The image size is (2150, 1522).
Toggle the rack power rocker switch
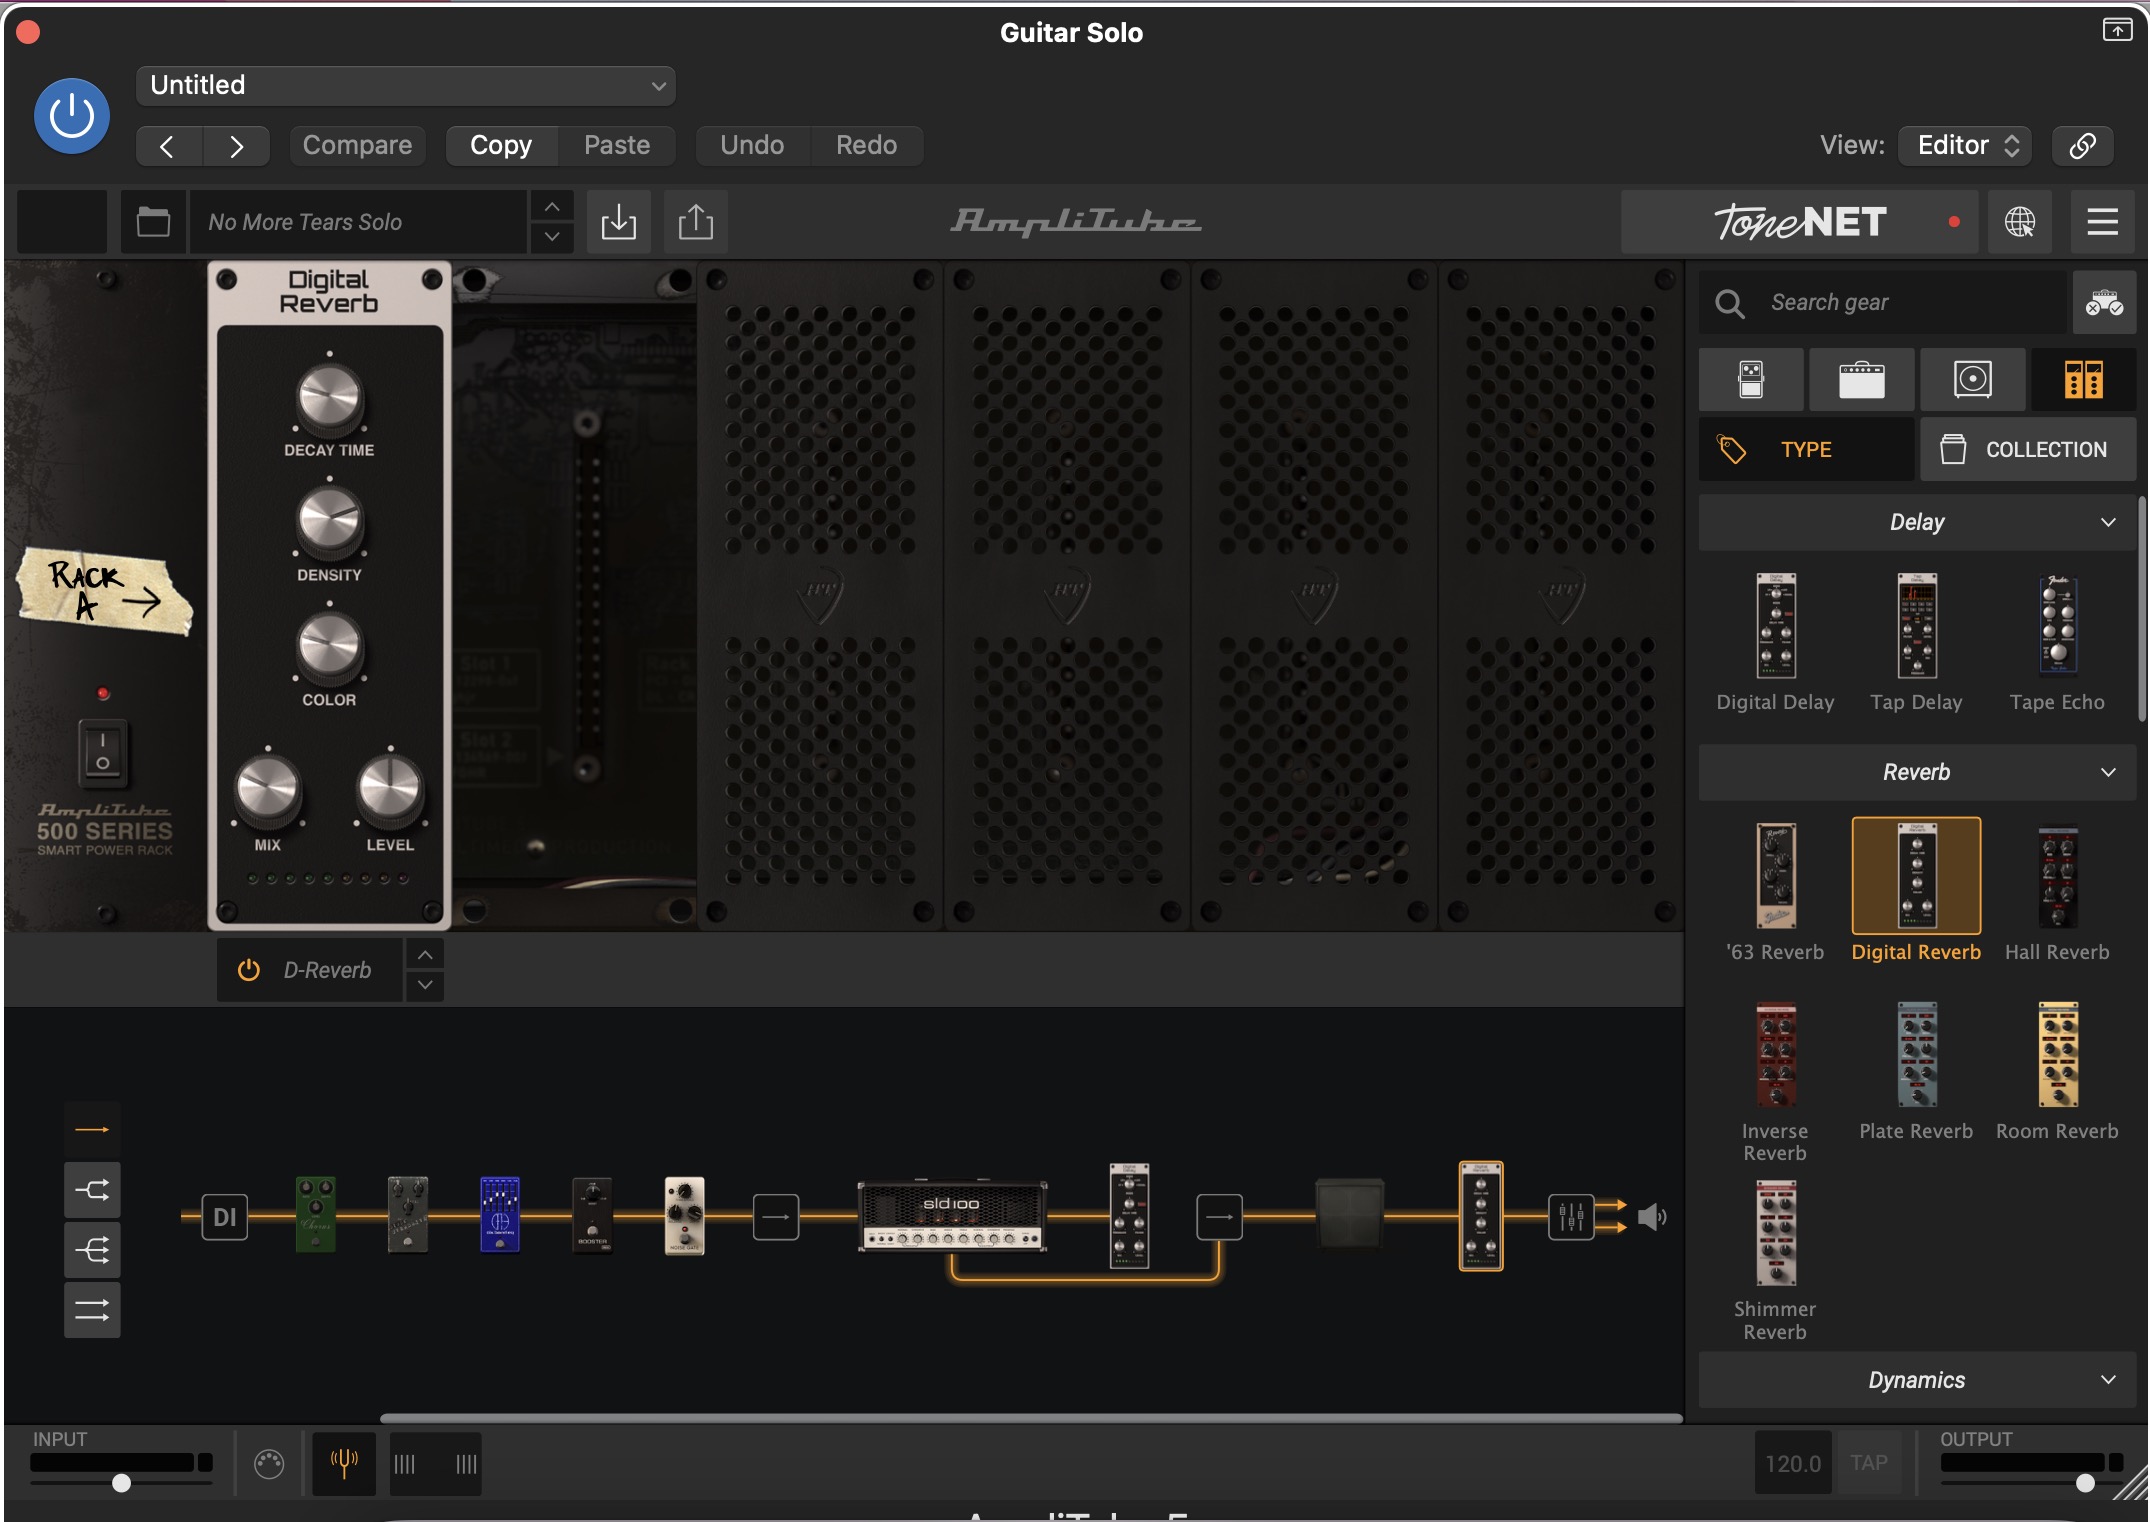point(102,752)
